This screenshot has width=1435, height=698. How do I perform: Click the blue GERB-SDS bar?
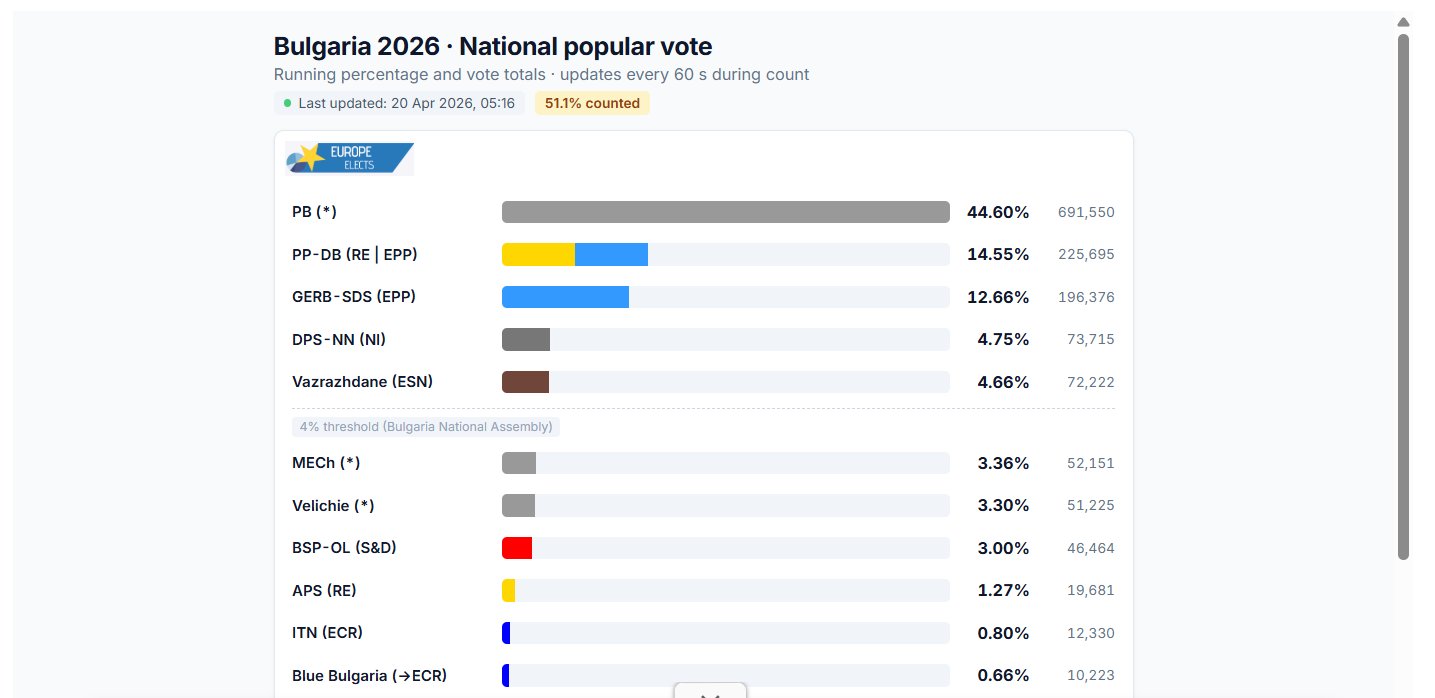tap(565, 297)
